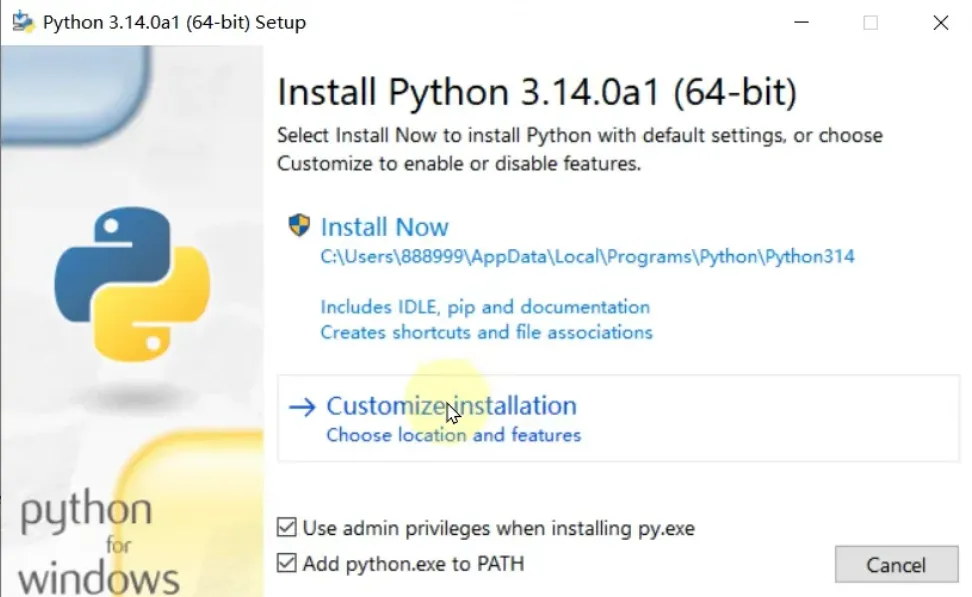Screen dimensions: 972x597
Task: Click the 'Install Python 3.14.0a1 (64-bit)' heading
Action: point(537,93)
